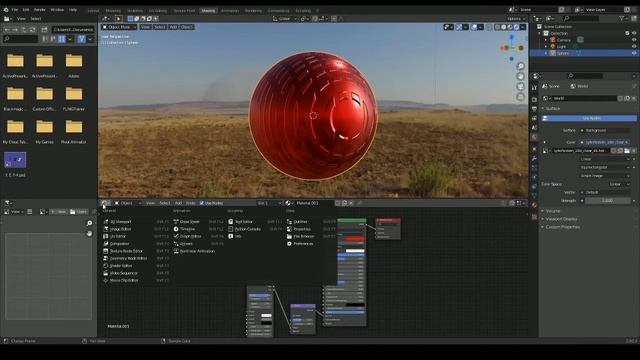This screenshot has width=640, height=360.
Task: Open the Slot 1 material slot dropdown
Action: tap(269, 203)
